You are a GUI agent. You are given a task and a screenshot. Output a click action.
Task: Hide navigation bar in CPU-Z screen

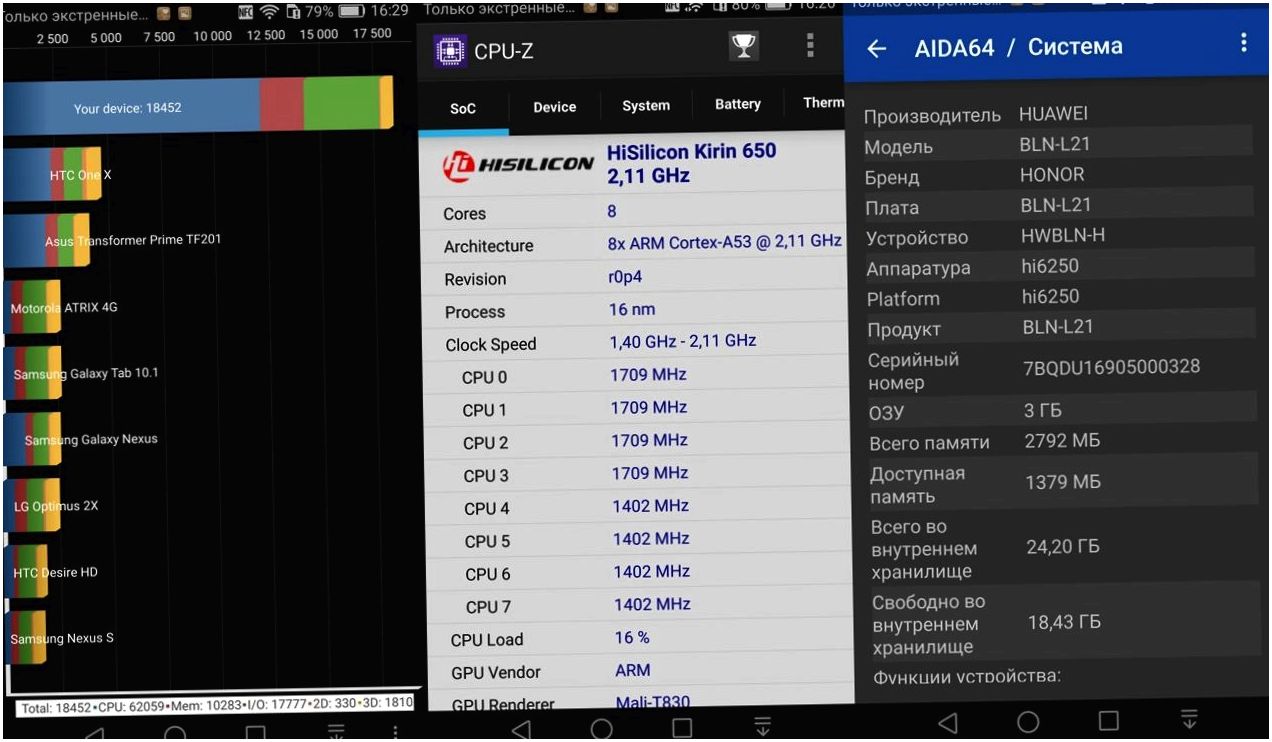click(x=762, y=727)
